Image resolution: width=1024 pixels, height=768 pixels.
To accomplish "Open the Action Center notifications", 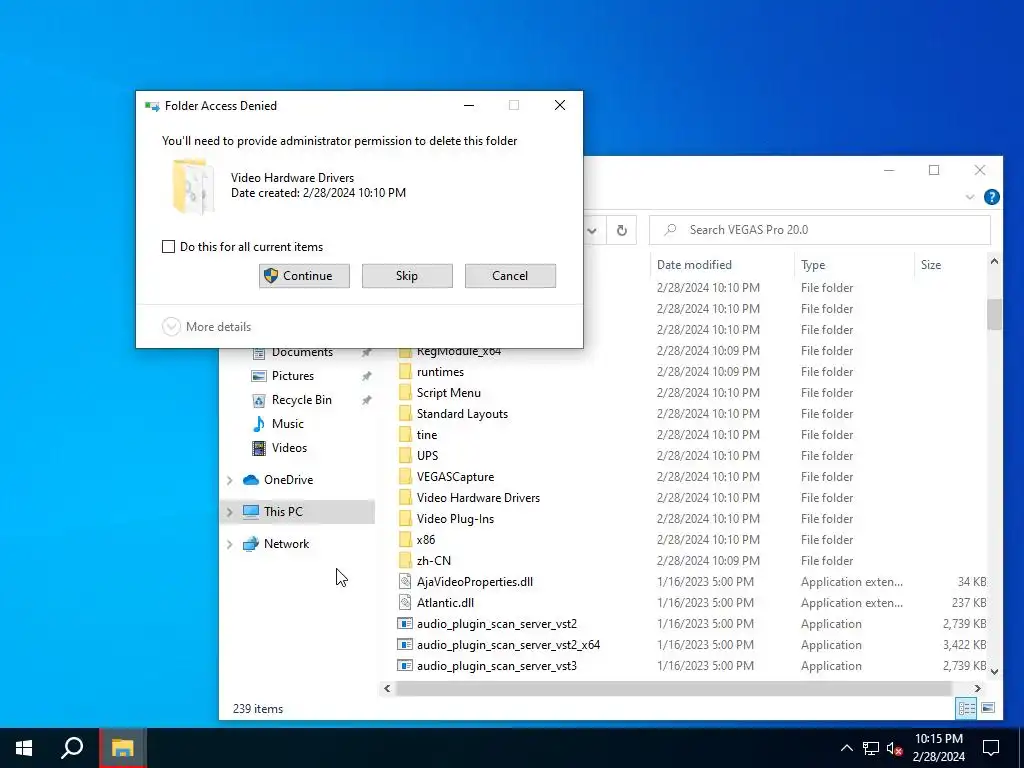I will (x=991, y=748).
